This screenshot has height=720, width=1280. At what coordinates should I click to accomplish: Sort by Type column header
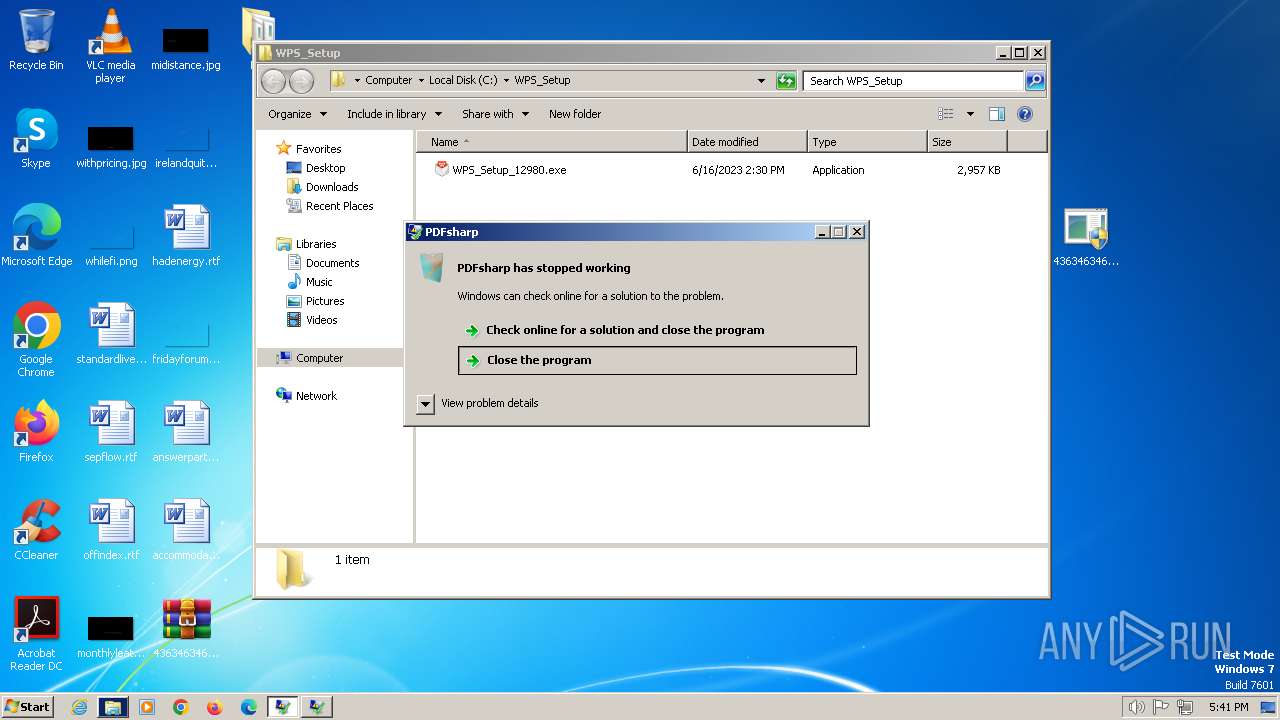click(x=867, y=142)
